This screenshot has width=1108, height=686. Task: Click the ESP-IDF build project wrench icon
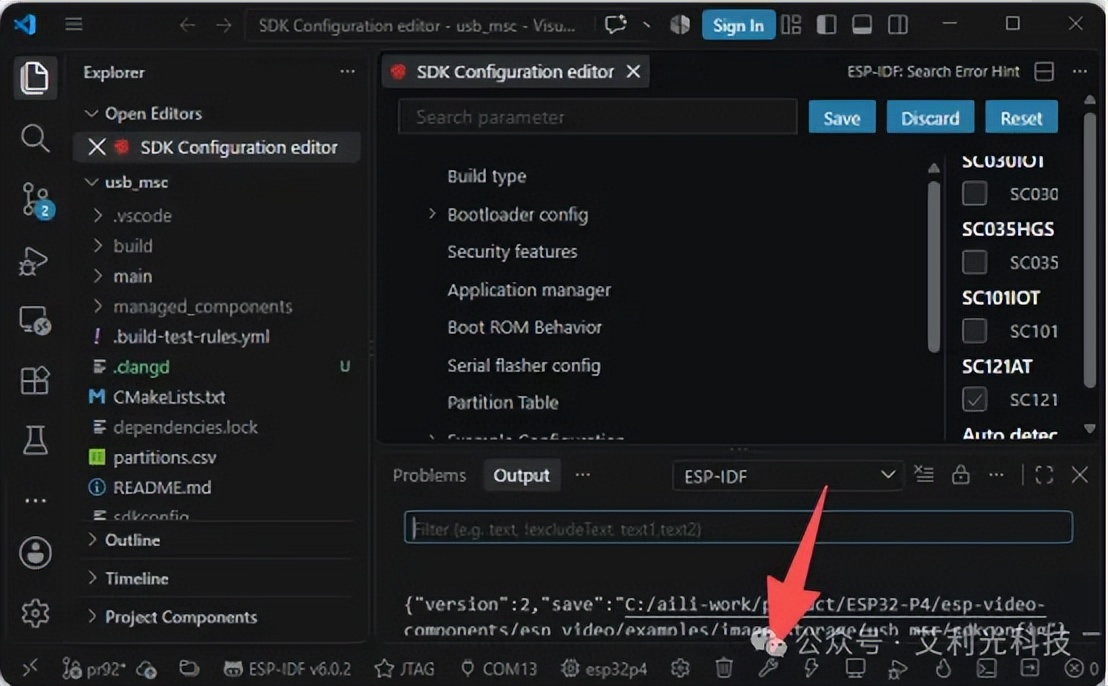coord(768,668)
